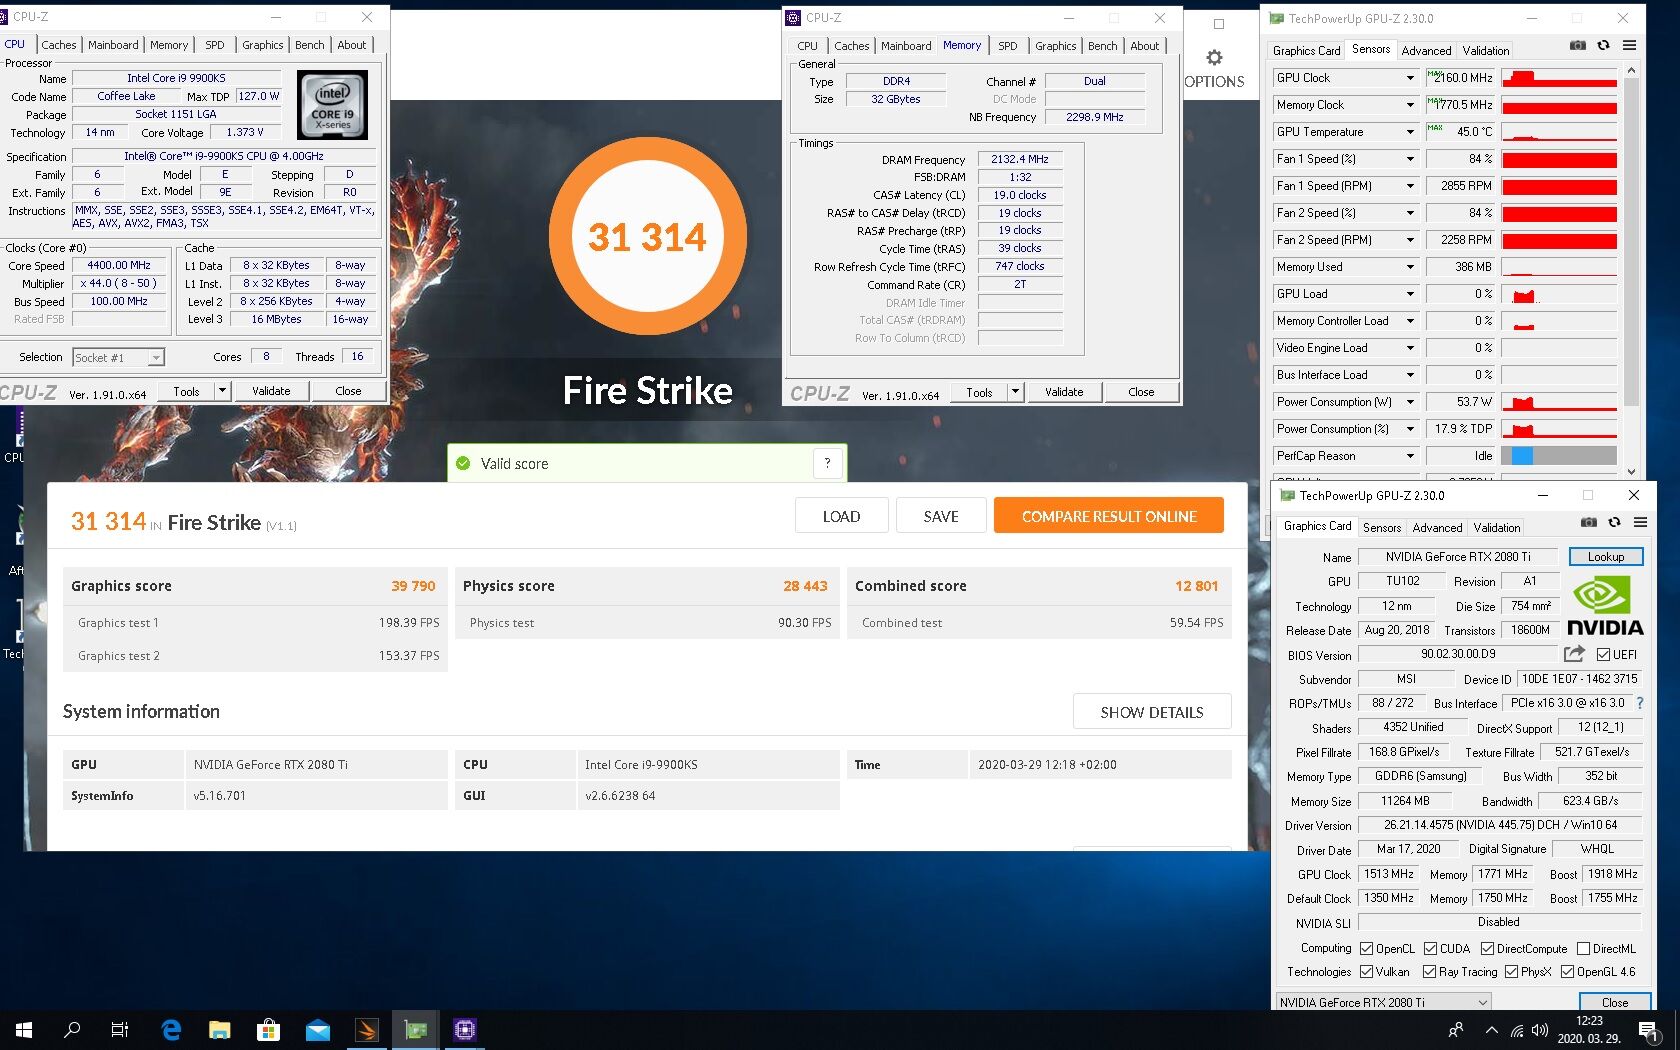
Task: Open Power Consumption (W) sensor dropdown
Action: (1410, 402)
